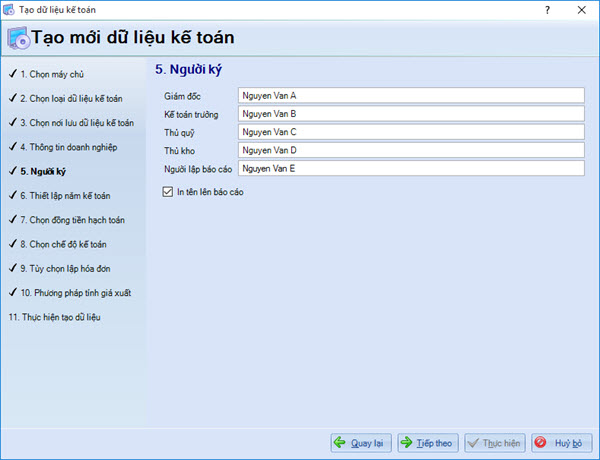
Task: Click the Người lập báo cáo field
Action: 410,168
